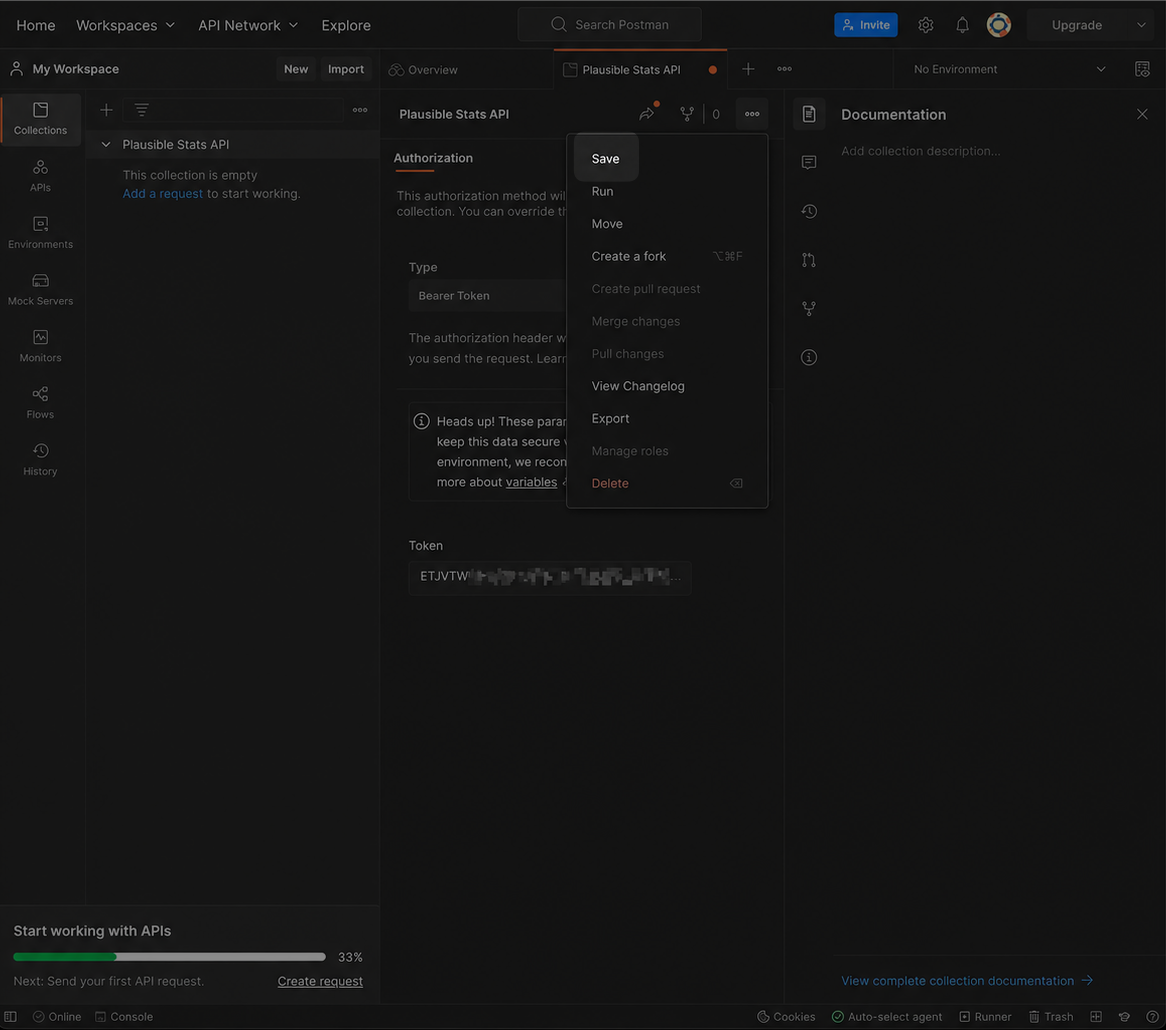Open the Runner in status bar

[x=985, y=1017]
